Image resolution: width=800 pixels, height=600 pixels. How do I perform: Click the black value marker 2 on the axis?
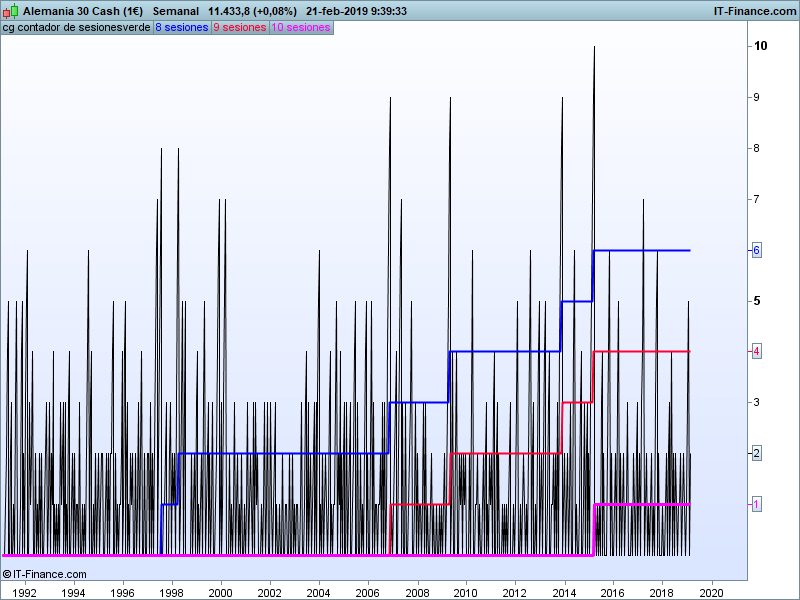(x=757, y=453)
